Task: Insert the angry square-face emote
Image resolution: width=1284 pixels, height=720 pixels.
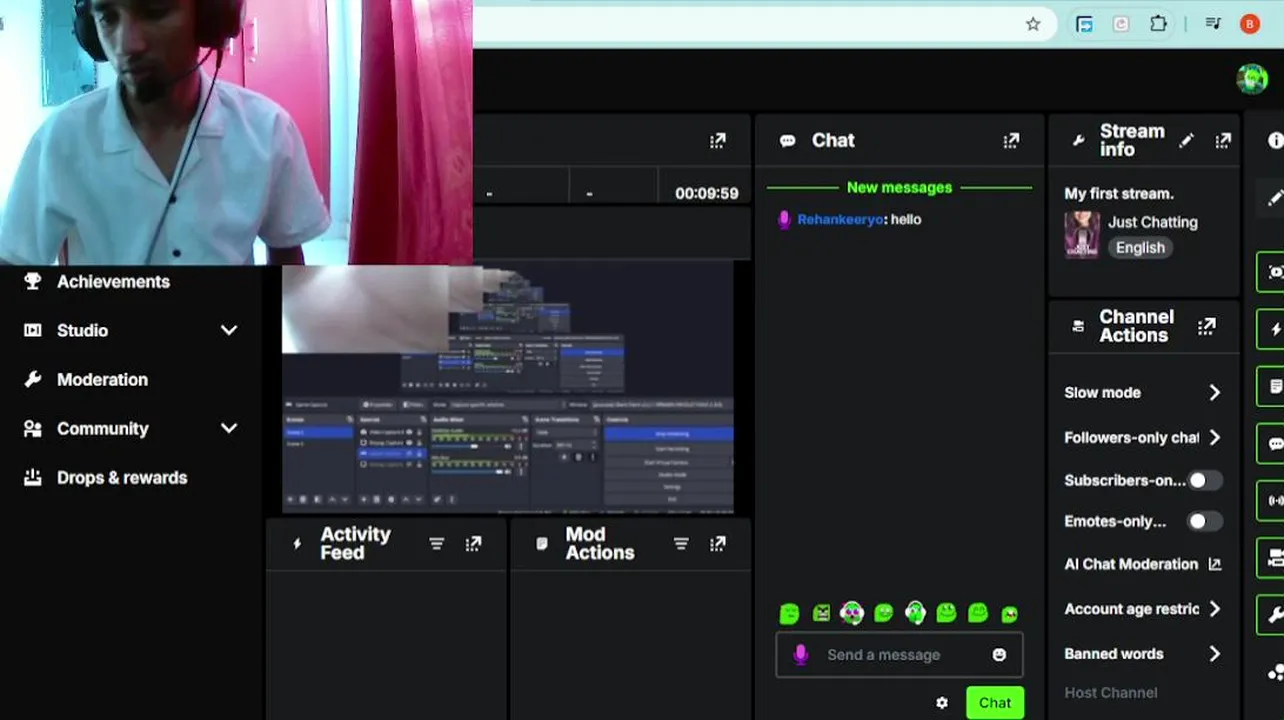Action: (x=821, y=613)
